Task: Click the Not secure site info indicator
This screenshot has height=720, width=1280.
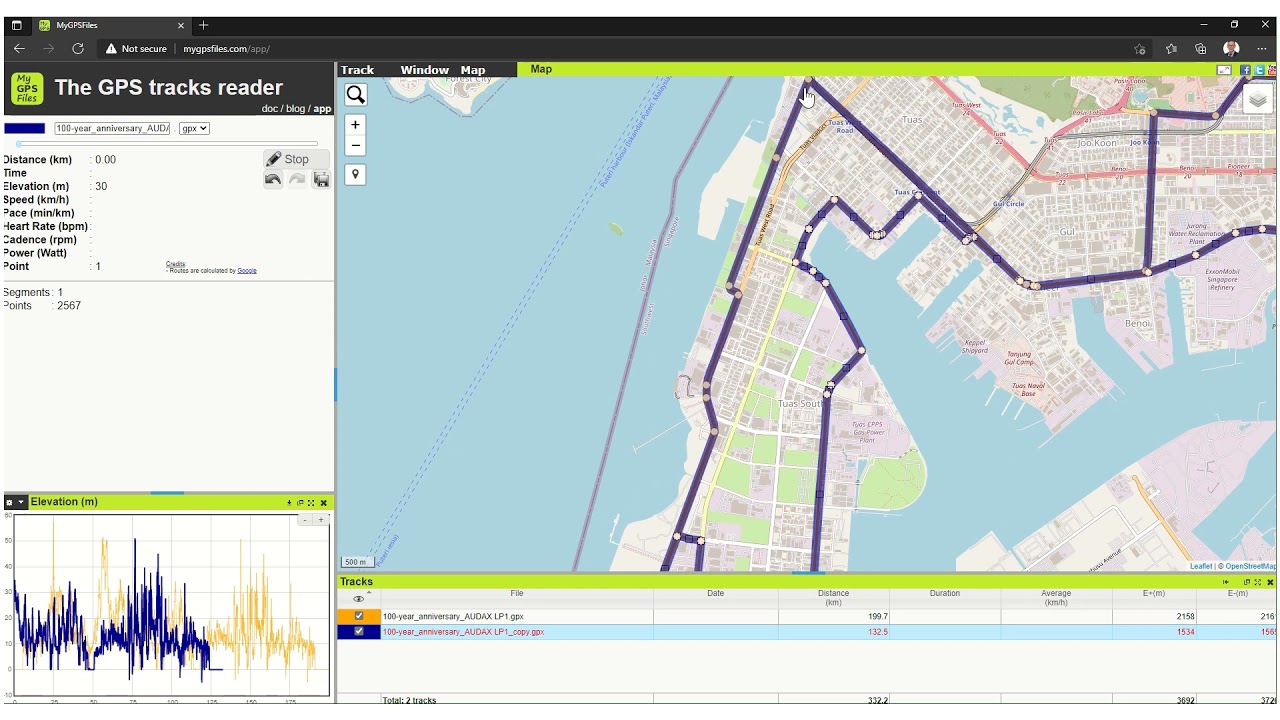Action: [x=137, y=49]
